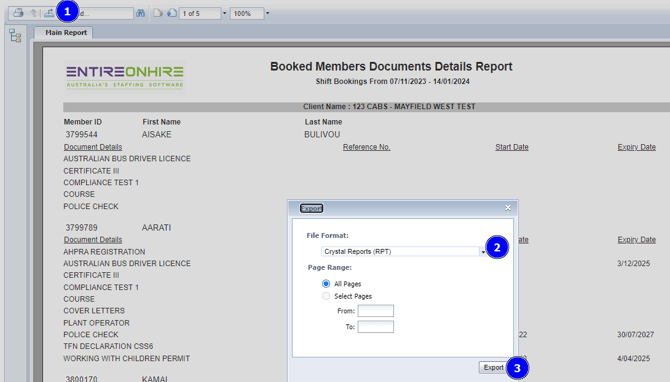Click the Export button in dialog

(493, 367)
